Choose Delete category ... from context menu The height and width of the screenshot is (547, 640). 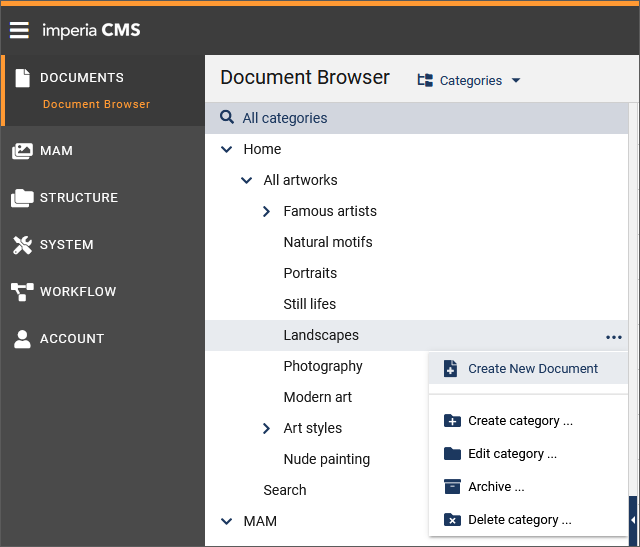(528, 520)
